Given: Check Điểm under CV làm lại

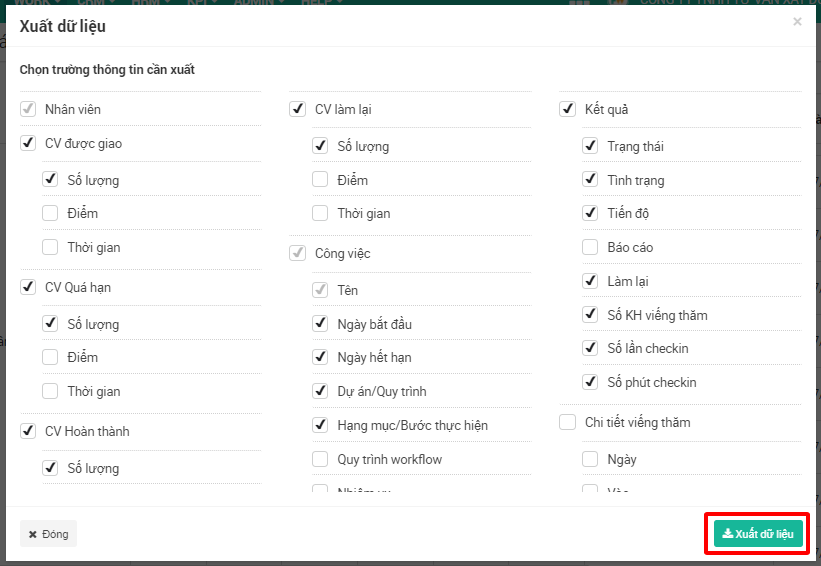Looking at the screenshot, I should coord(320,180).
